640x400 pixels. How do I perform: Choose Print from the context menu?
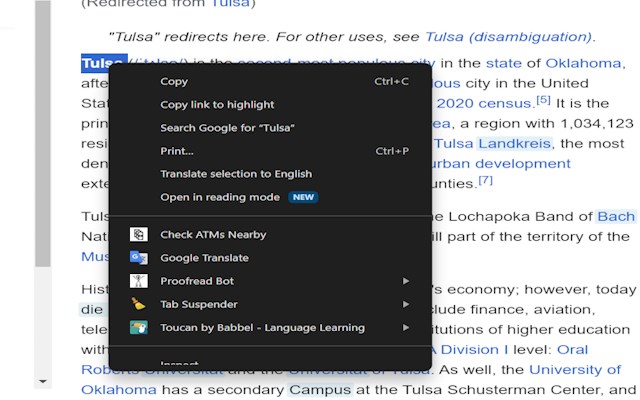pyautogui.click(x=177, y=151)
